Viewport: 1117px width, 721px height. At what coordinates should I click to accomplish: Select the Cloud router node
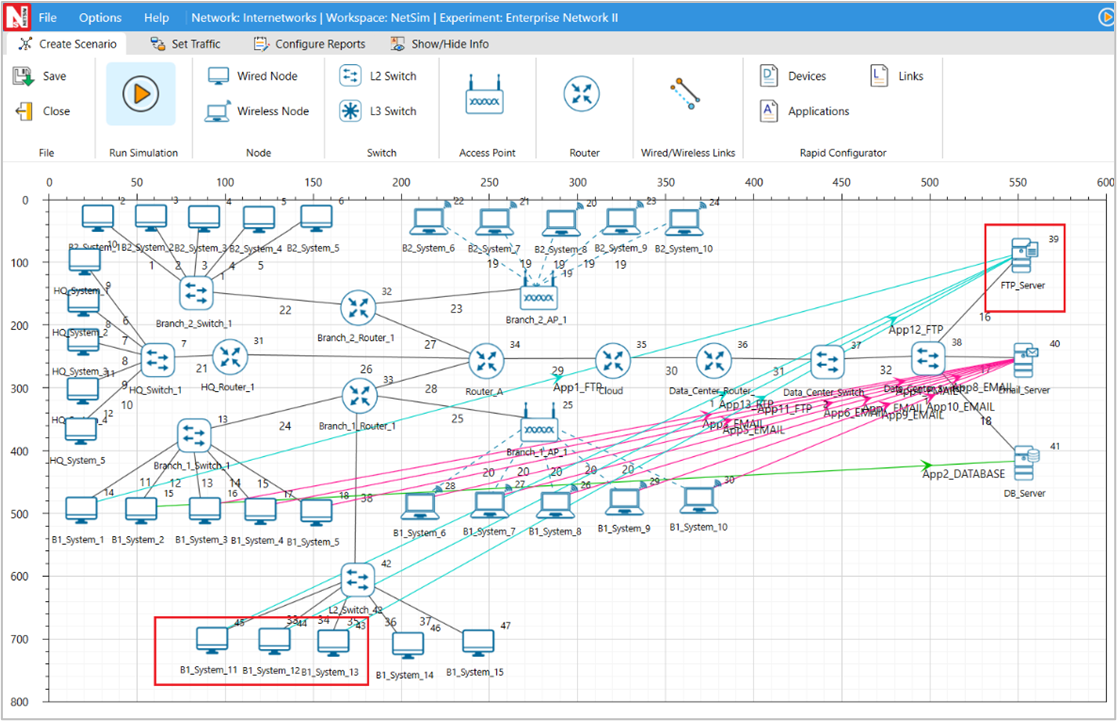612,360
